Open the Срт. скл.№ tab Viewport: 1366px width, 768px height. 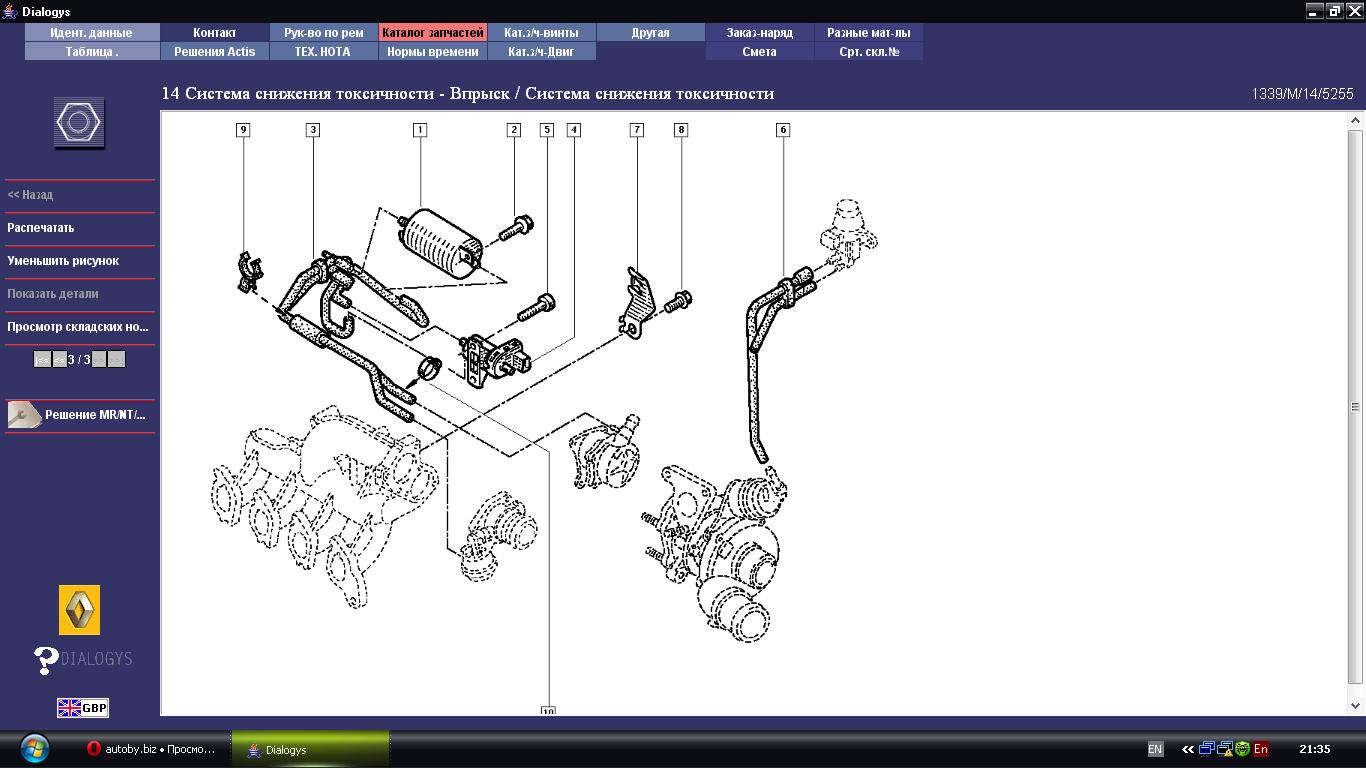(x=869, y=52)
